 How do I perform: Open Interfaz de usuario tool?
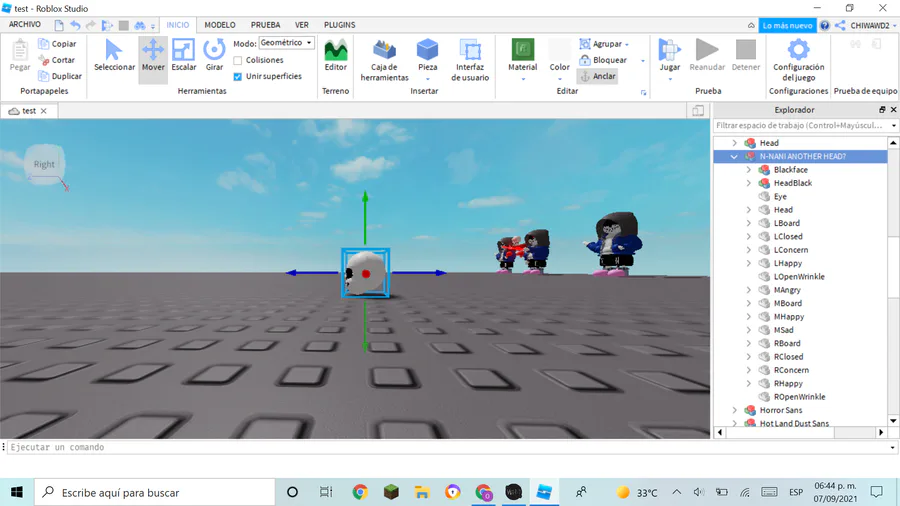click(470, 60)
